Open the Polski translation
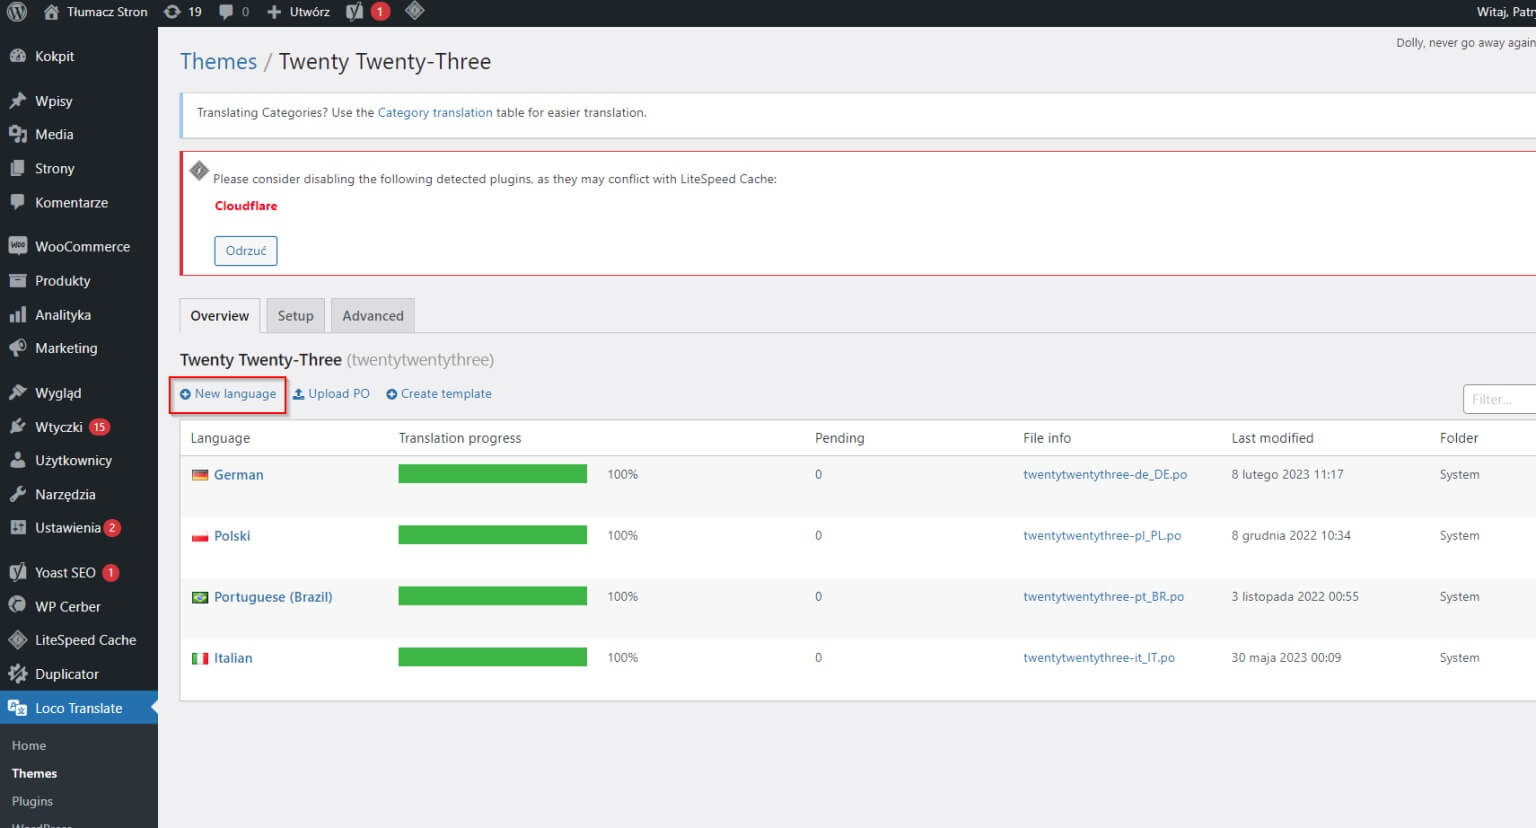 click(x=232, y=536)
